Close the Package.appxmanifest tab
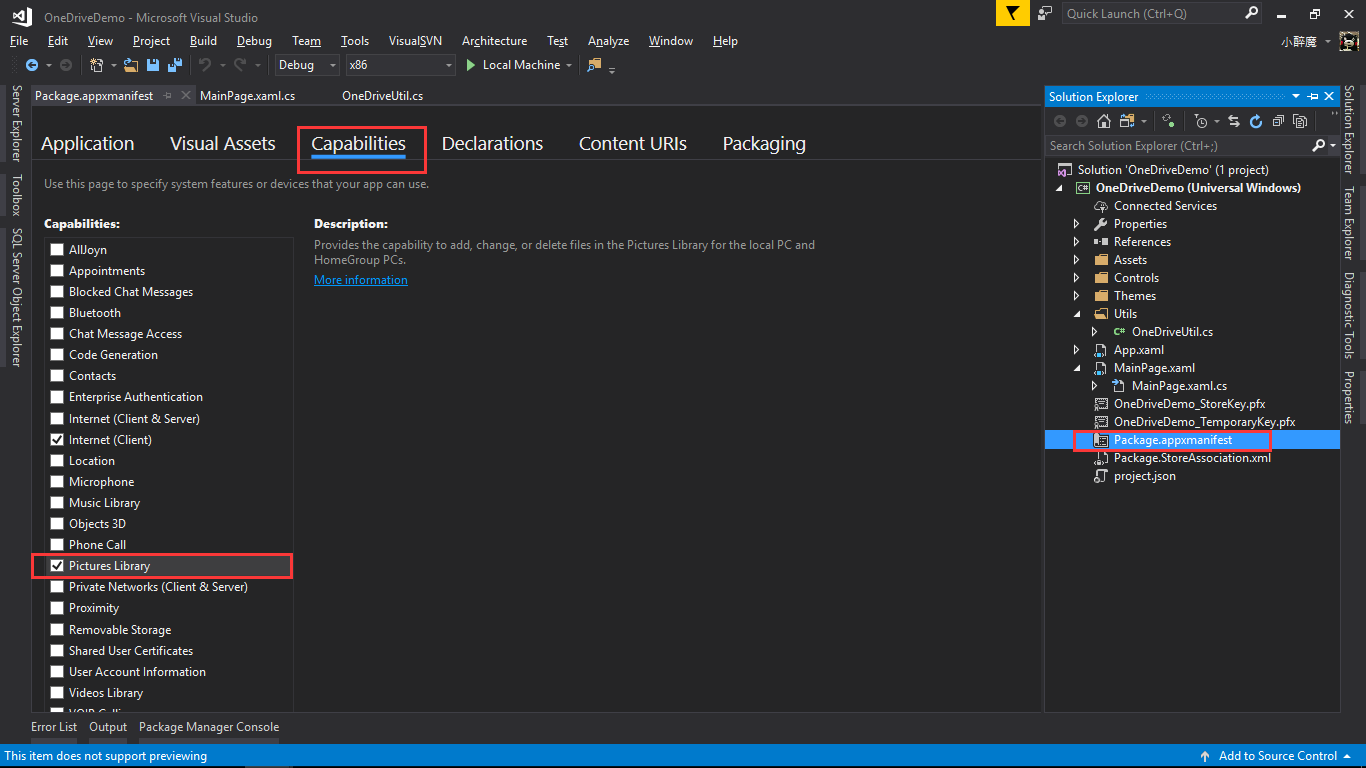 coord(186,96)
